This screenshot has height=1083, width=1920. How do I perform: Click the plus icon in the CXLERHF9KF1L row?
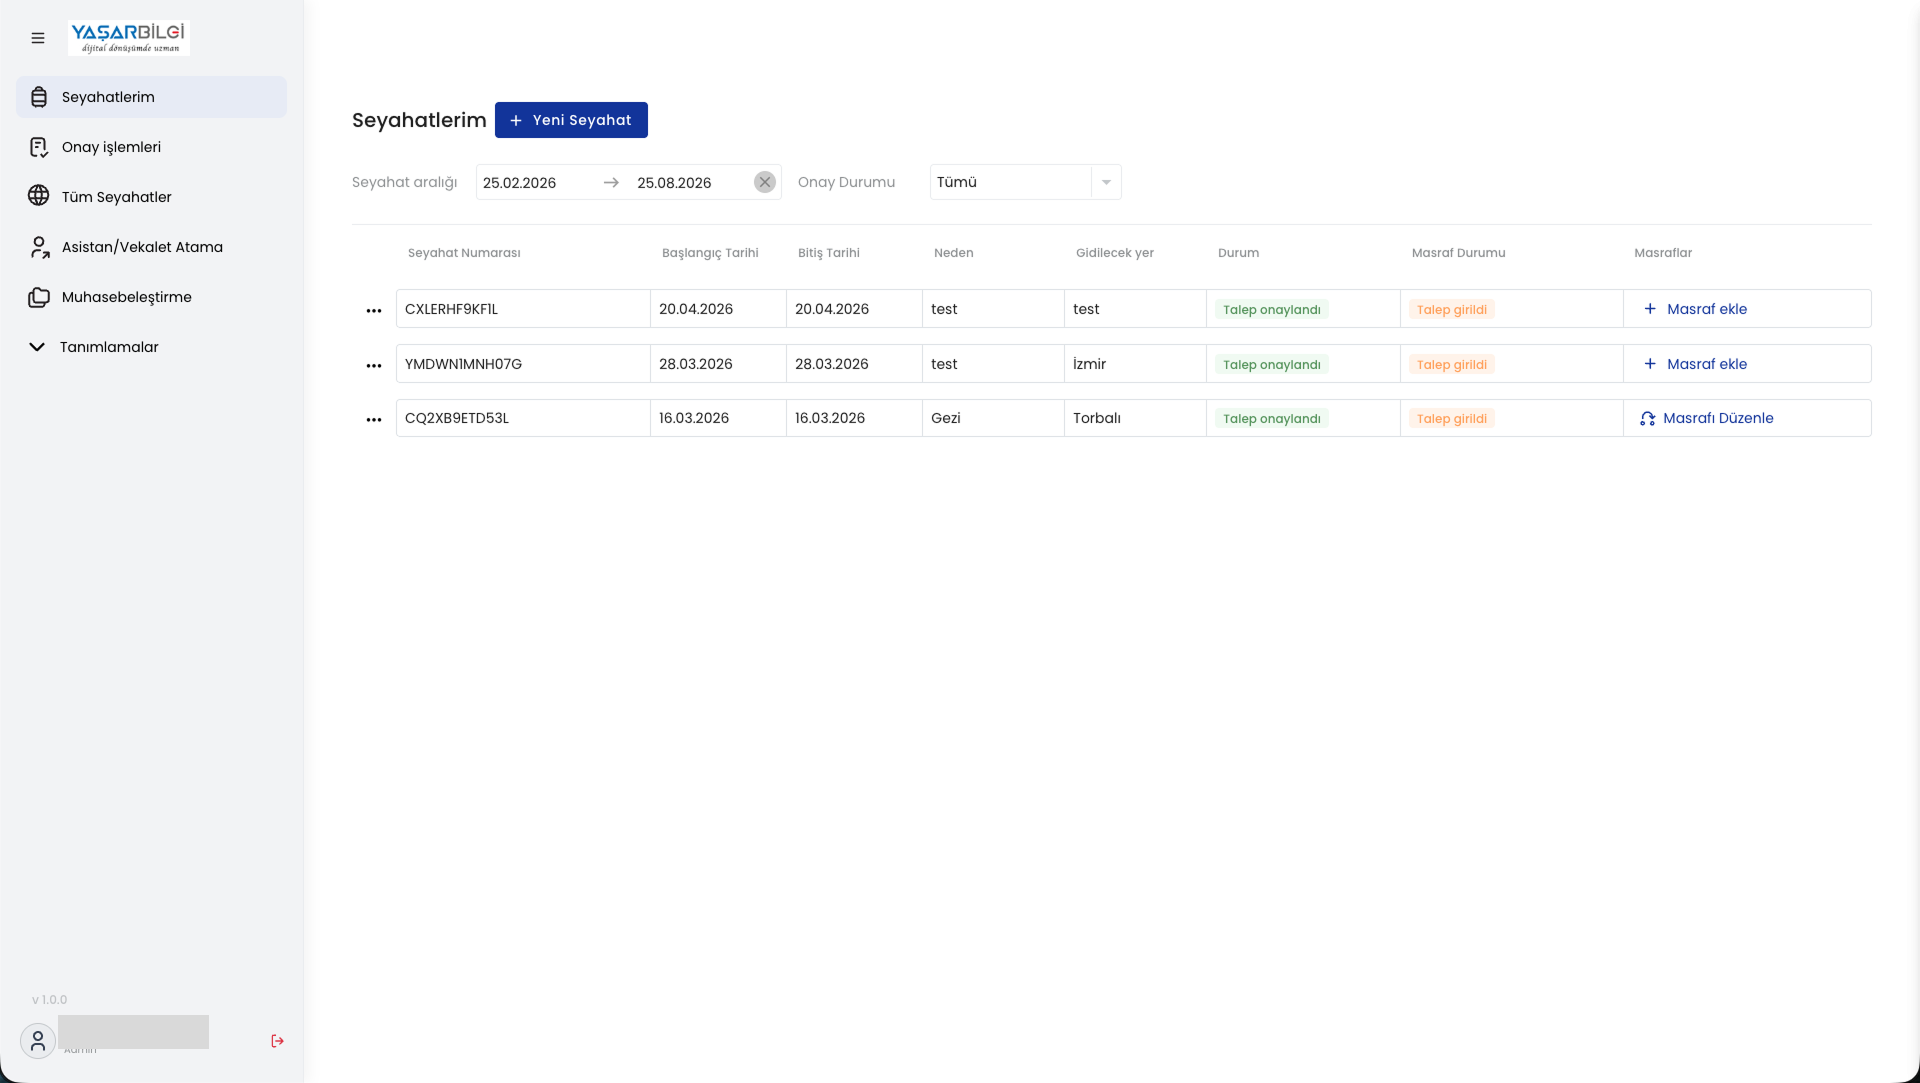1650,309
